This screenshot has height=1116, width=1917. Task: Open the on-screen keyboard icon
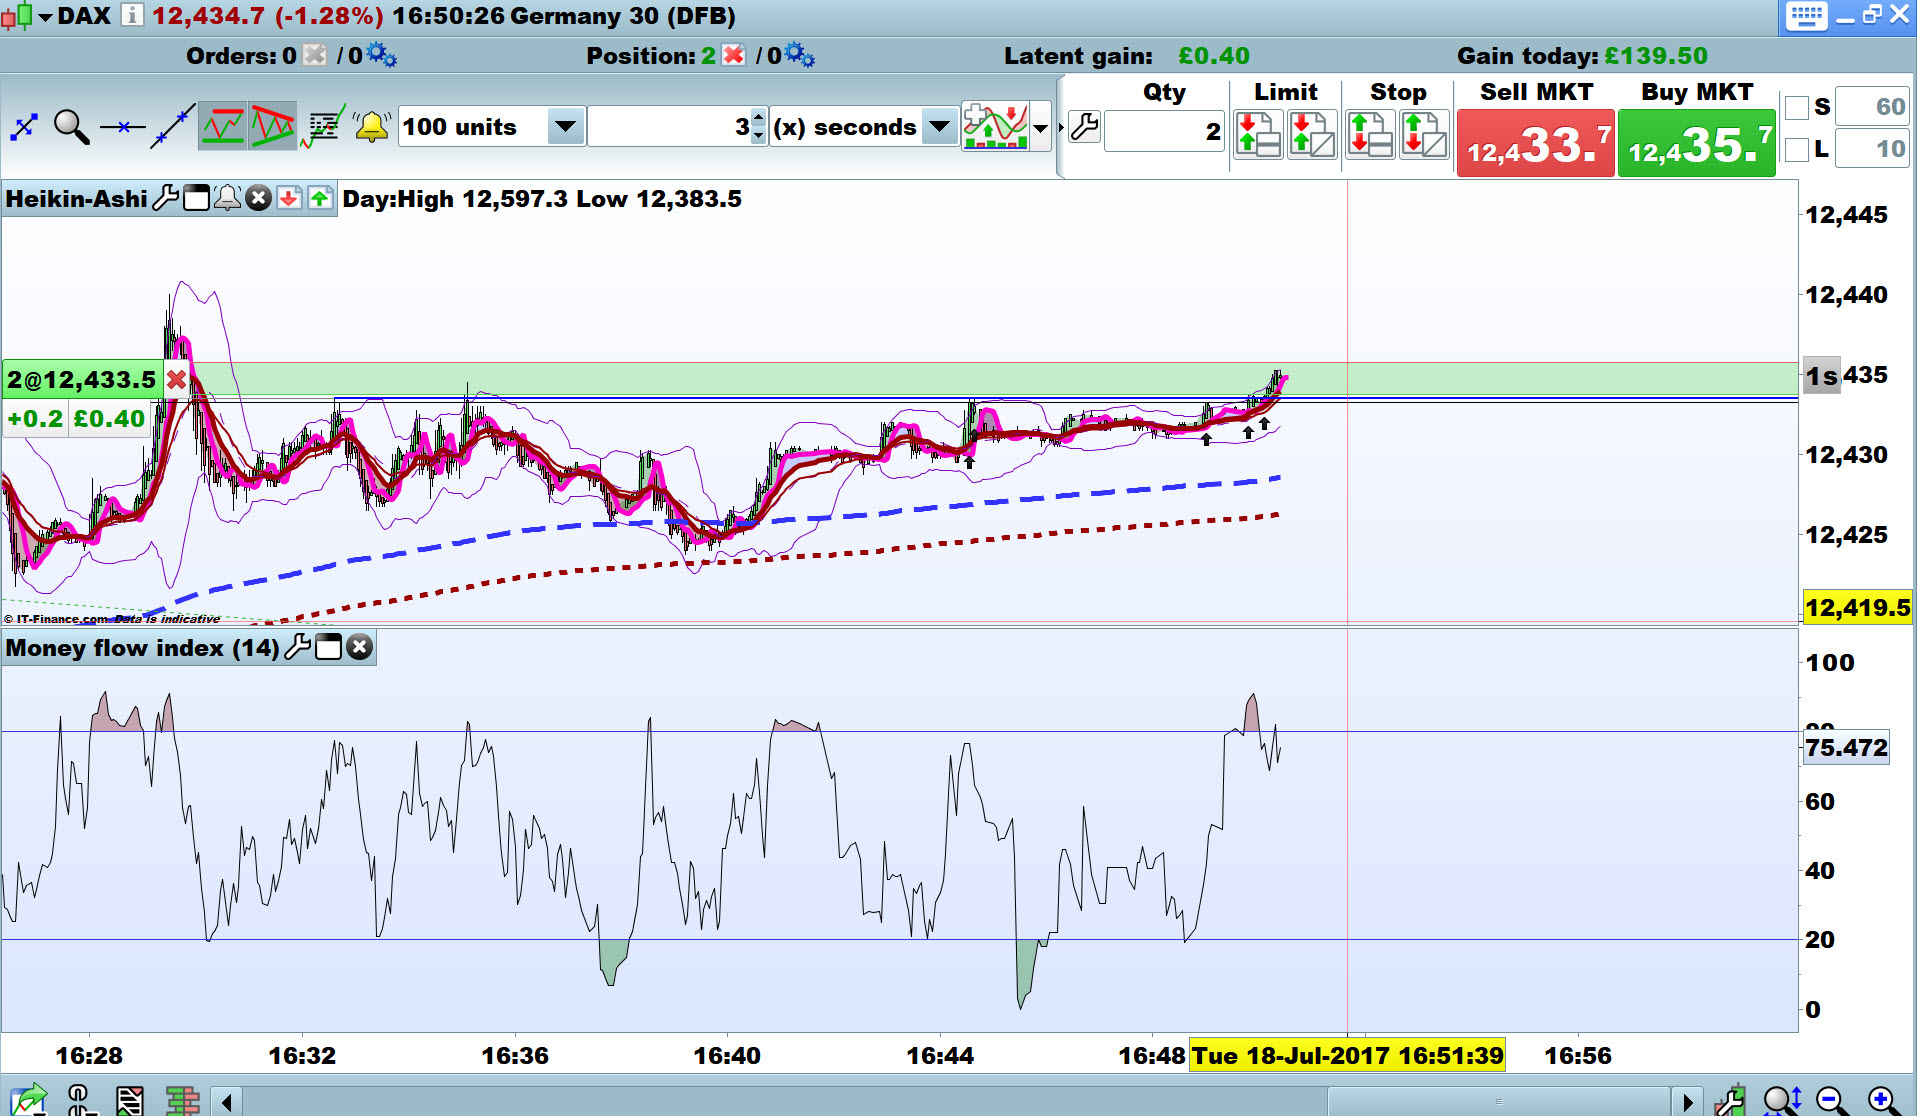[1806, 16]
